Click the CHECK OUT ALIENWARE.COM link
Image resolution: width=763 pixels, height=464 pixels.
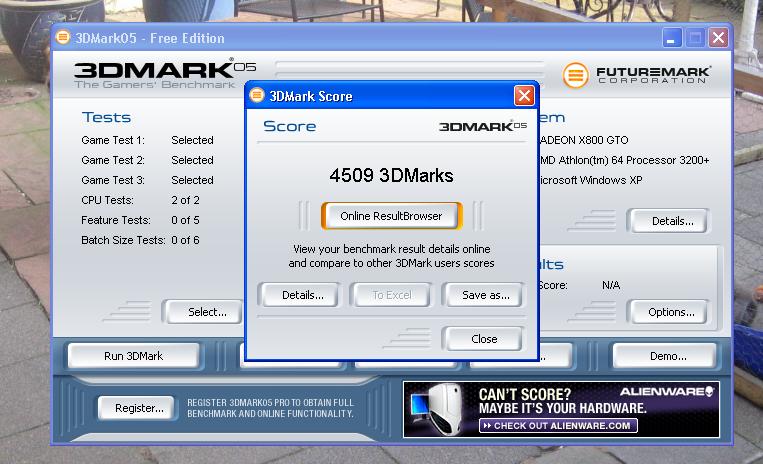(x=558, y=426)
